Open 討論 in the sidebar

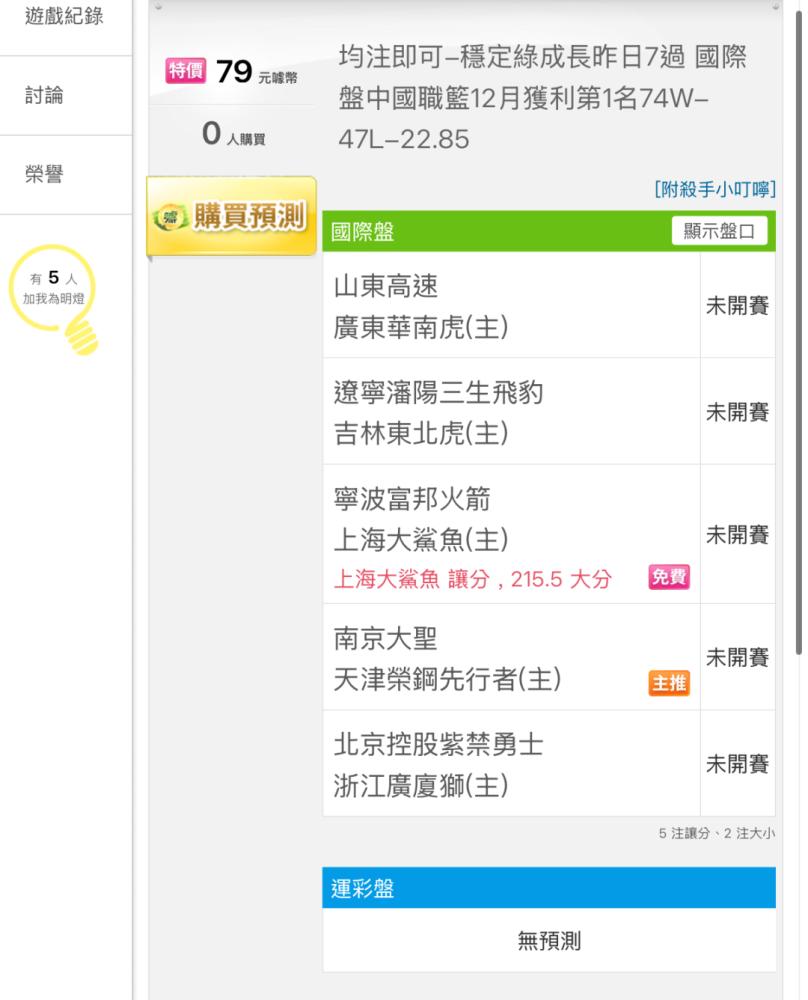point(46,96)
